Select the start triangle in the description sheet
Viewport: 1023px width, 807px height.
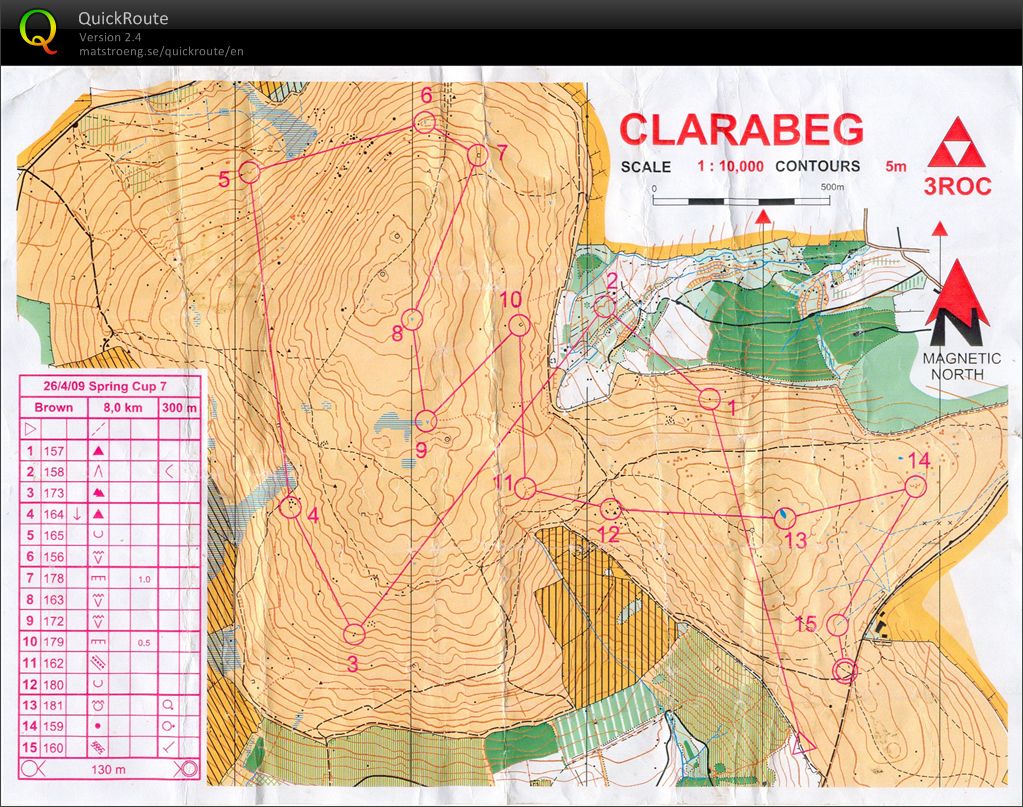(x=30, y=429)
